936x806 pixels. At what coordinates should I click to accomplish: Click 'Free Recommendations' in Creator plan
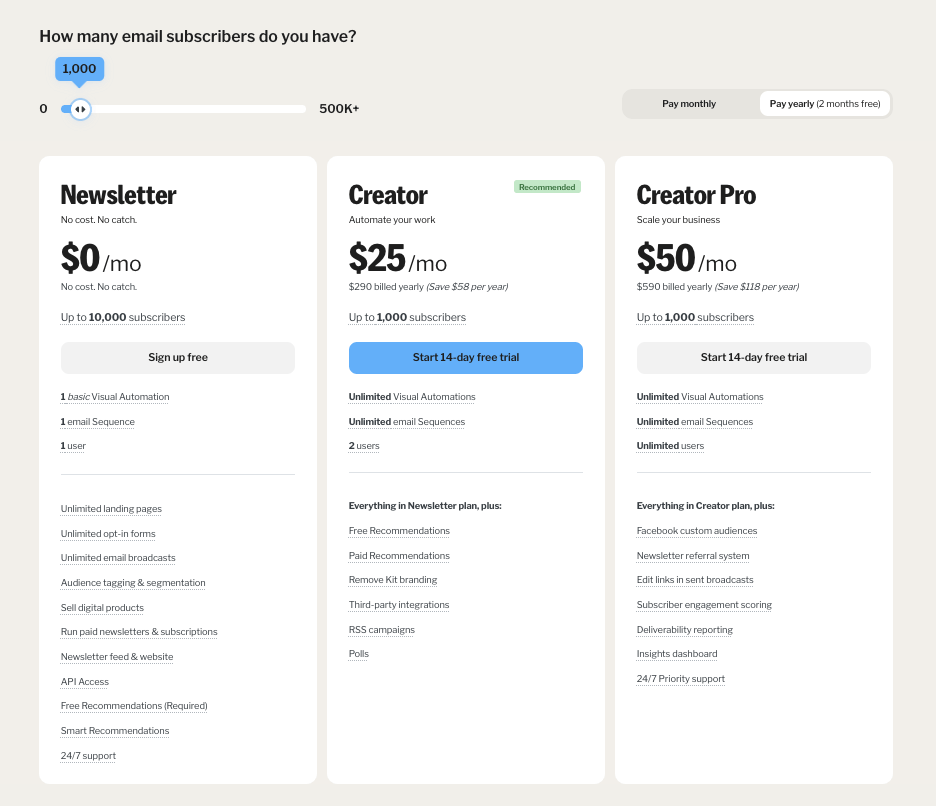(399, 531)
